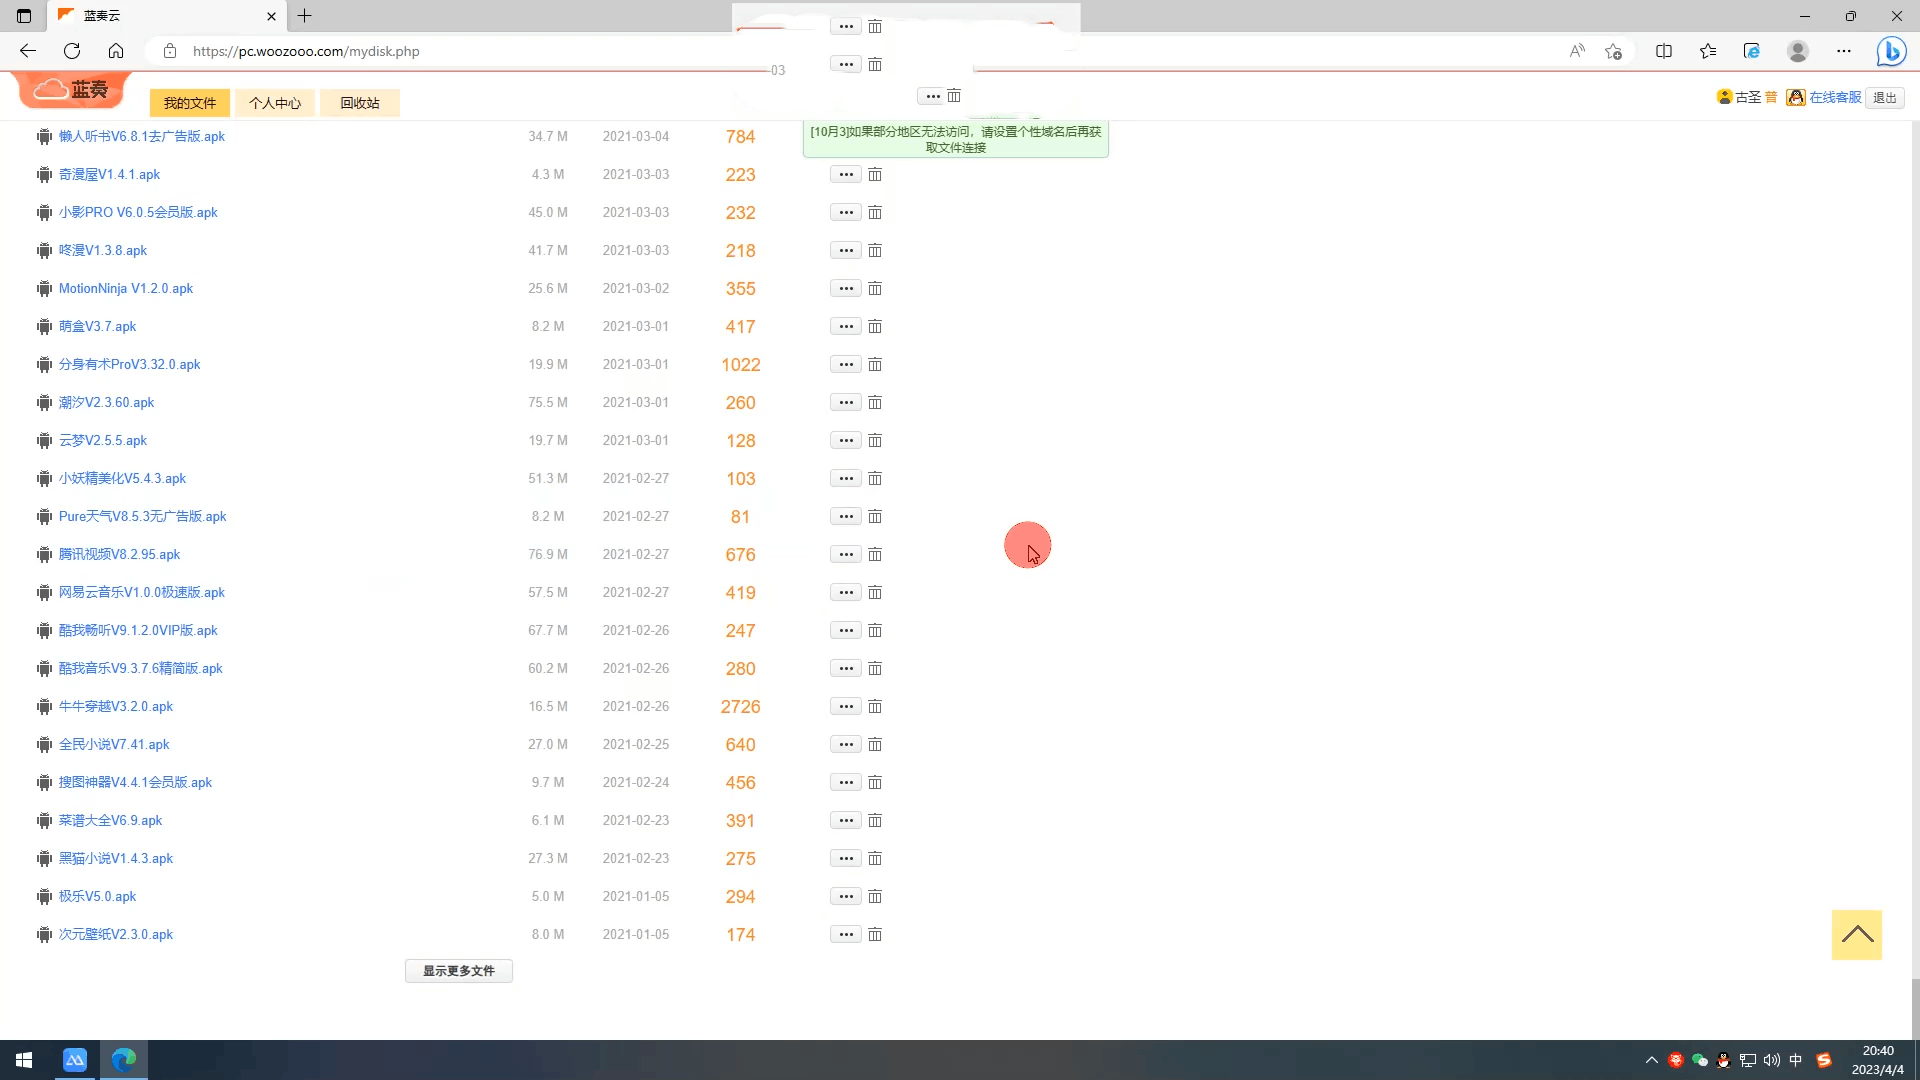Click trash icon for 云梦V2.5.5.apk

pyautogui.click(x=875, y=440)
